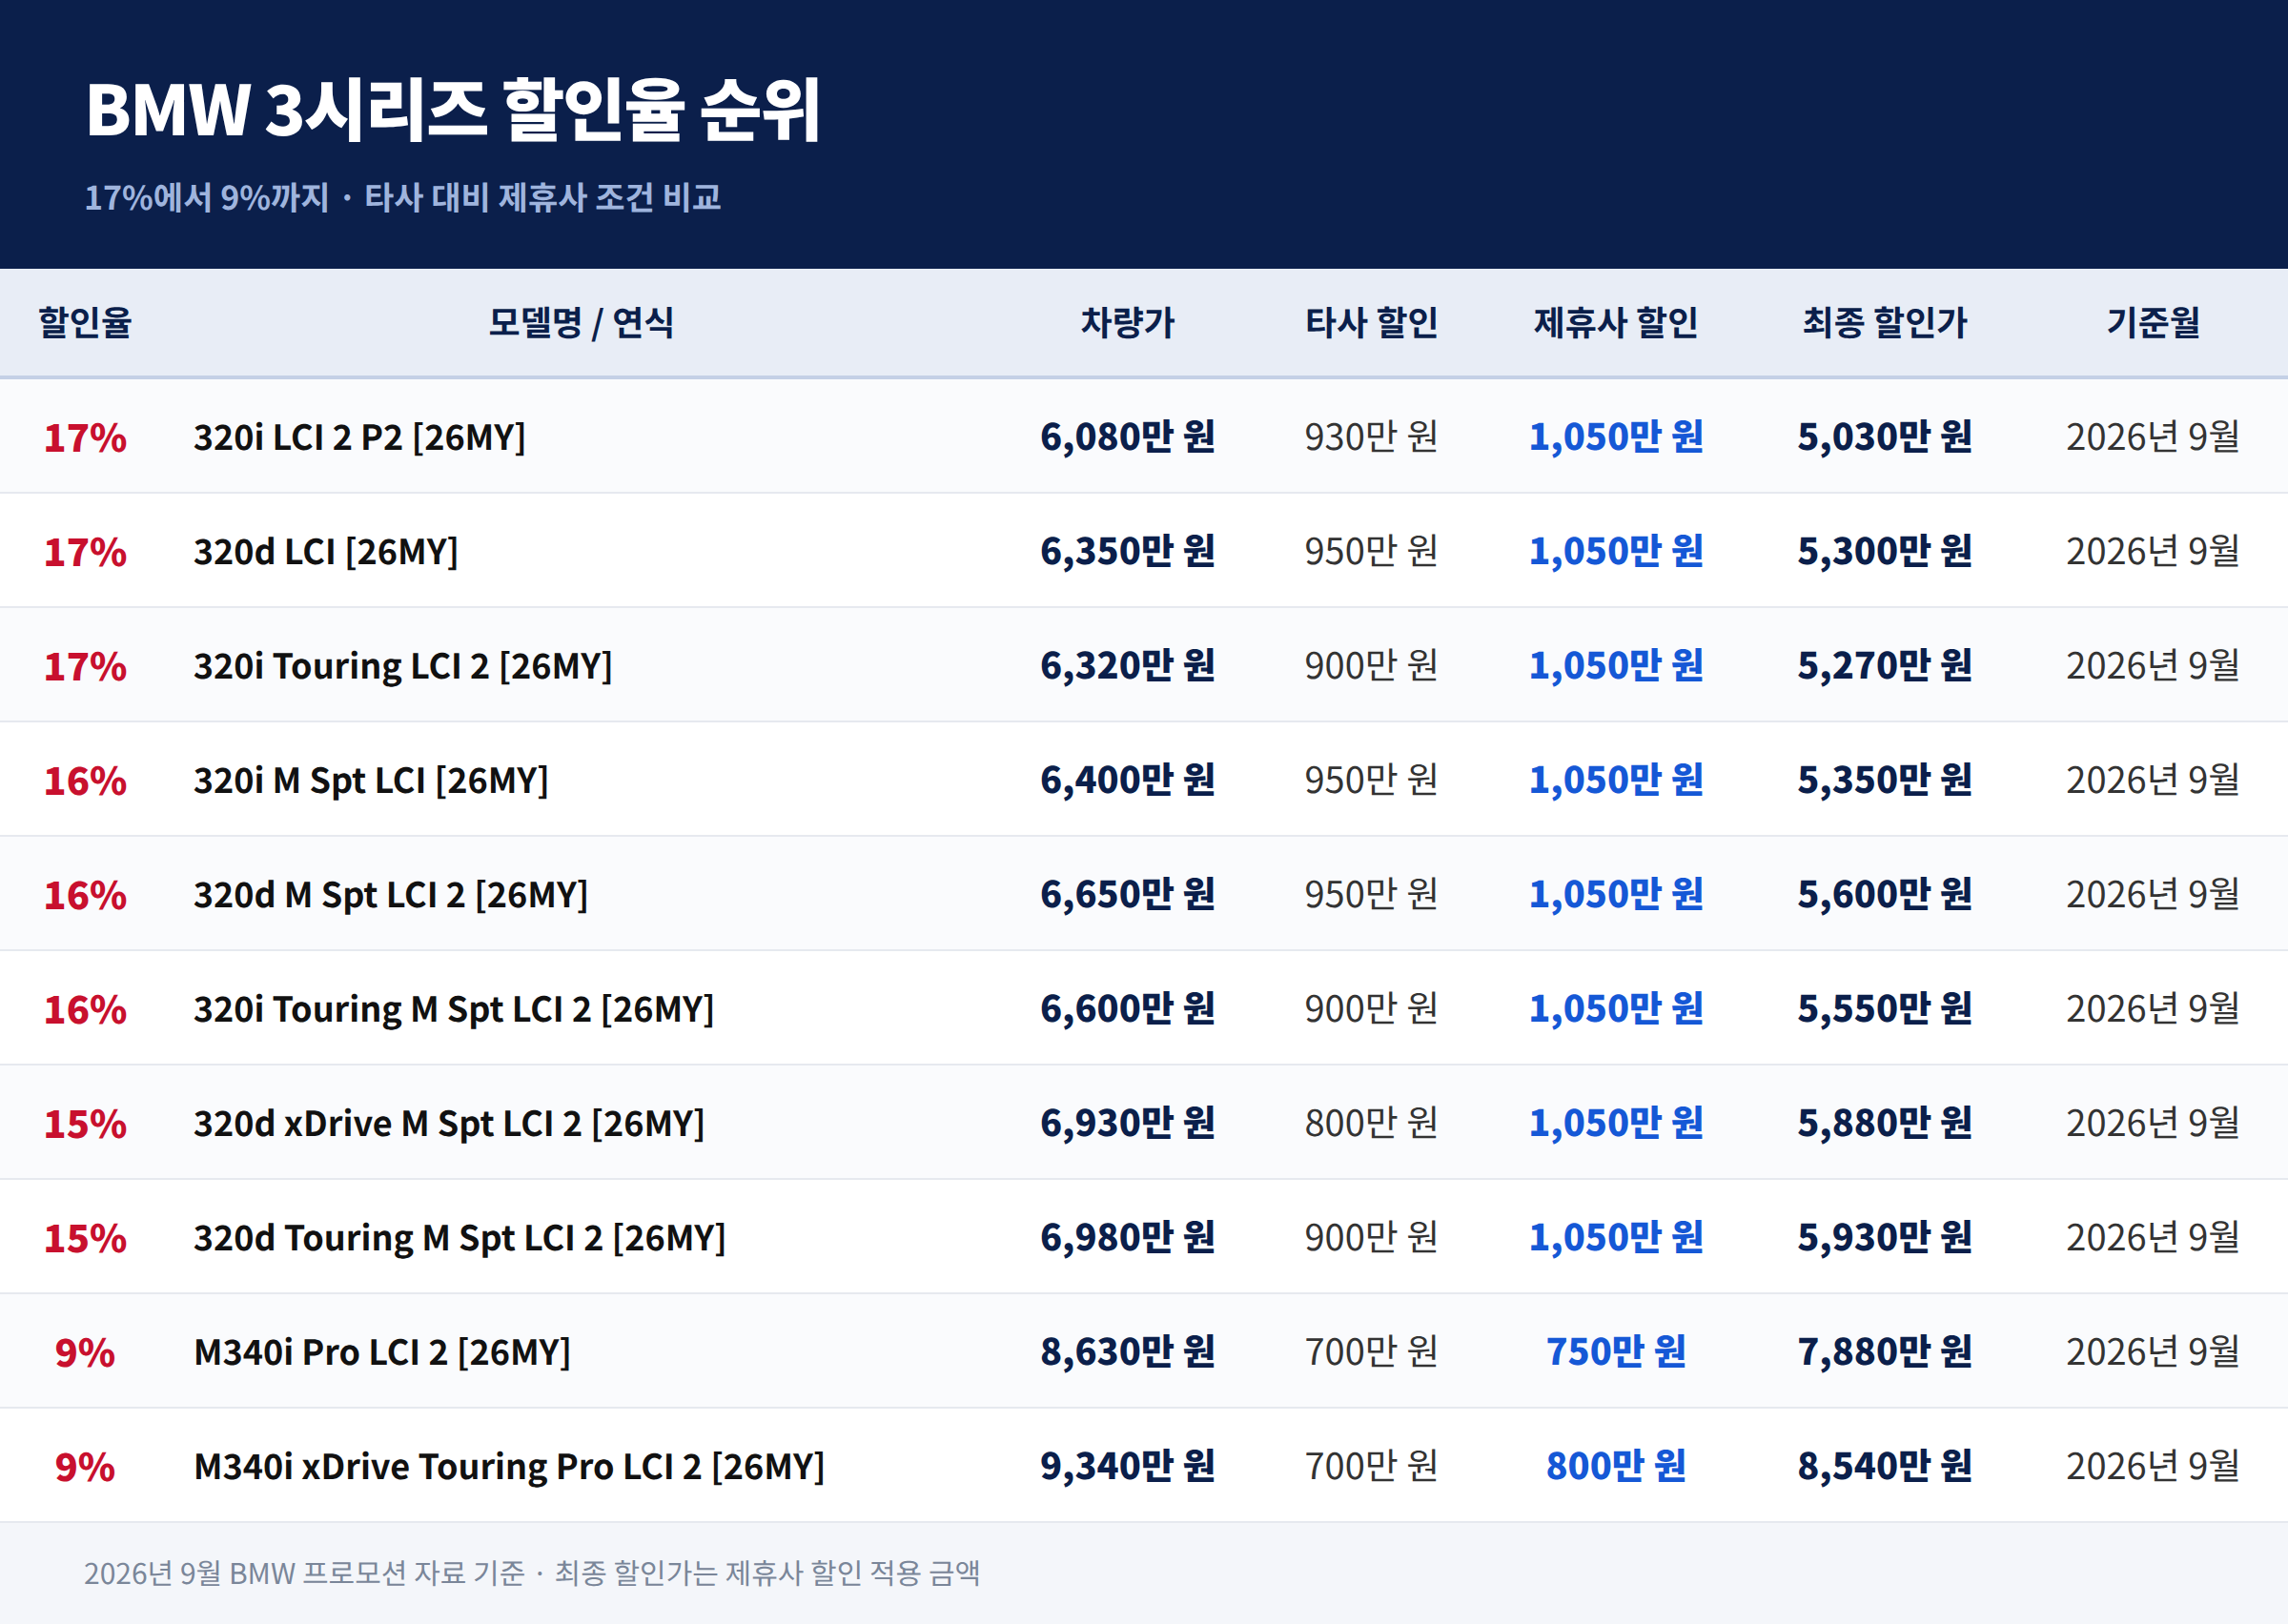This screenshot has height=1624, width=2288.
Task: Click partner discount '1,050만 원' for 320d Touring M Spt
Action: tap(1615, 1238)
